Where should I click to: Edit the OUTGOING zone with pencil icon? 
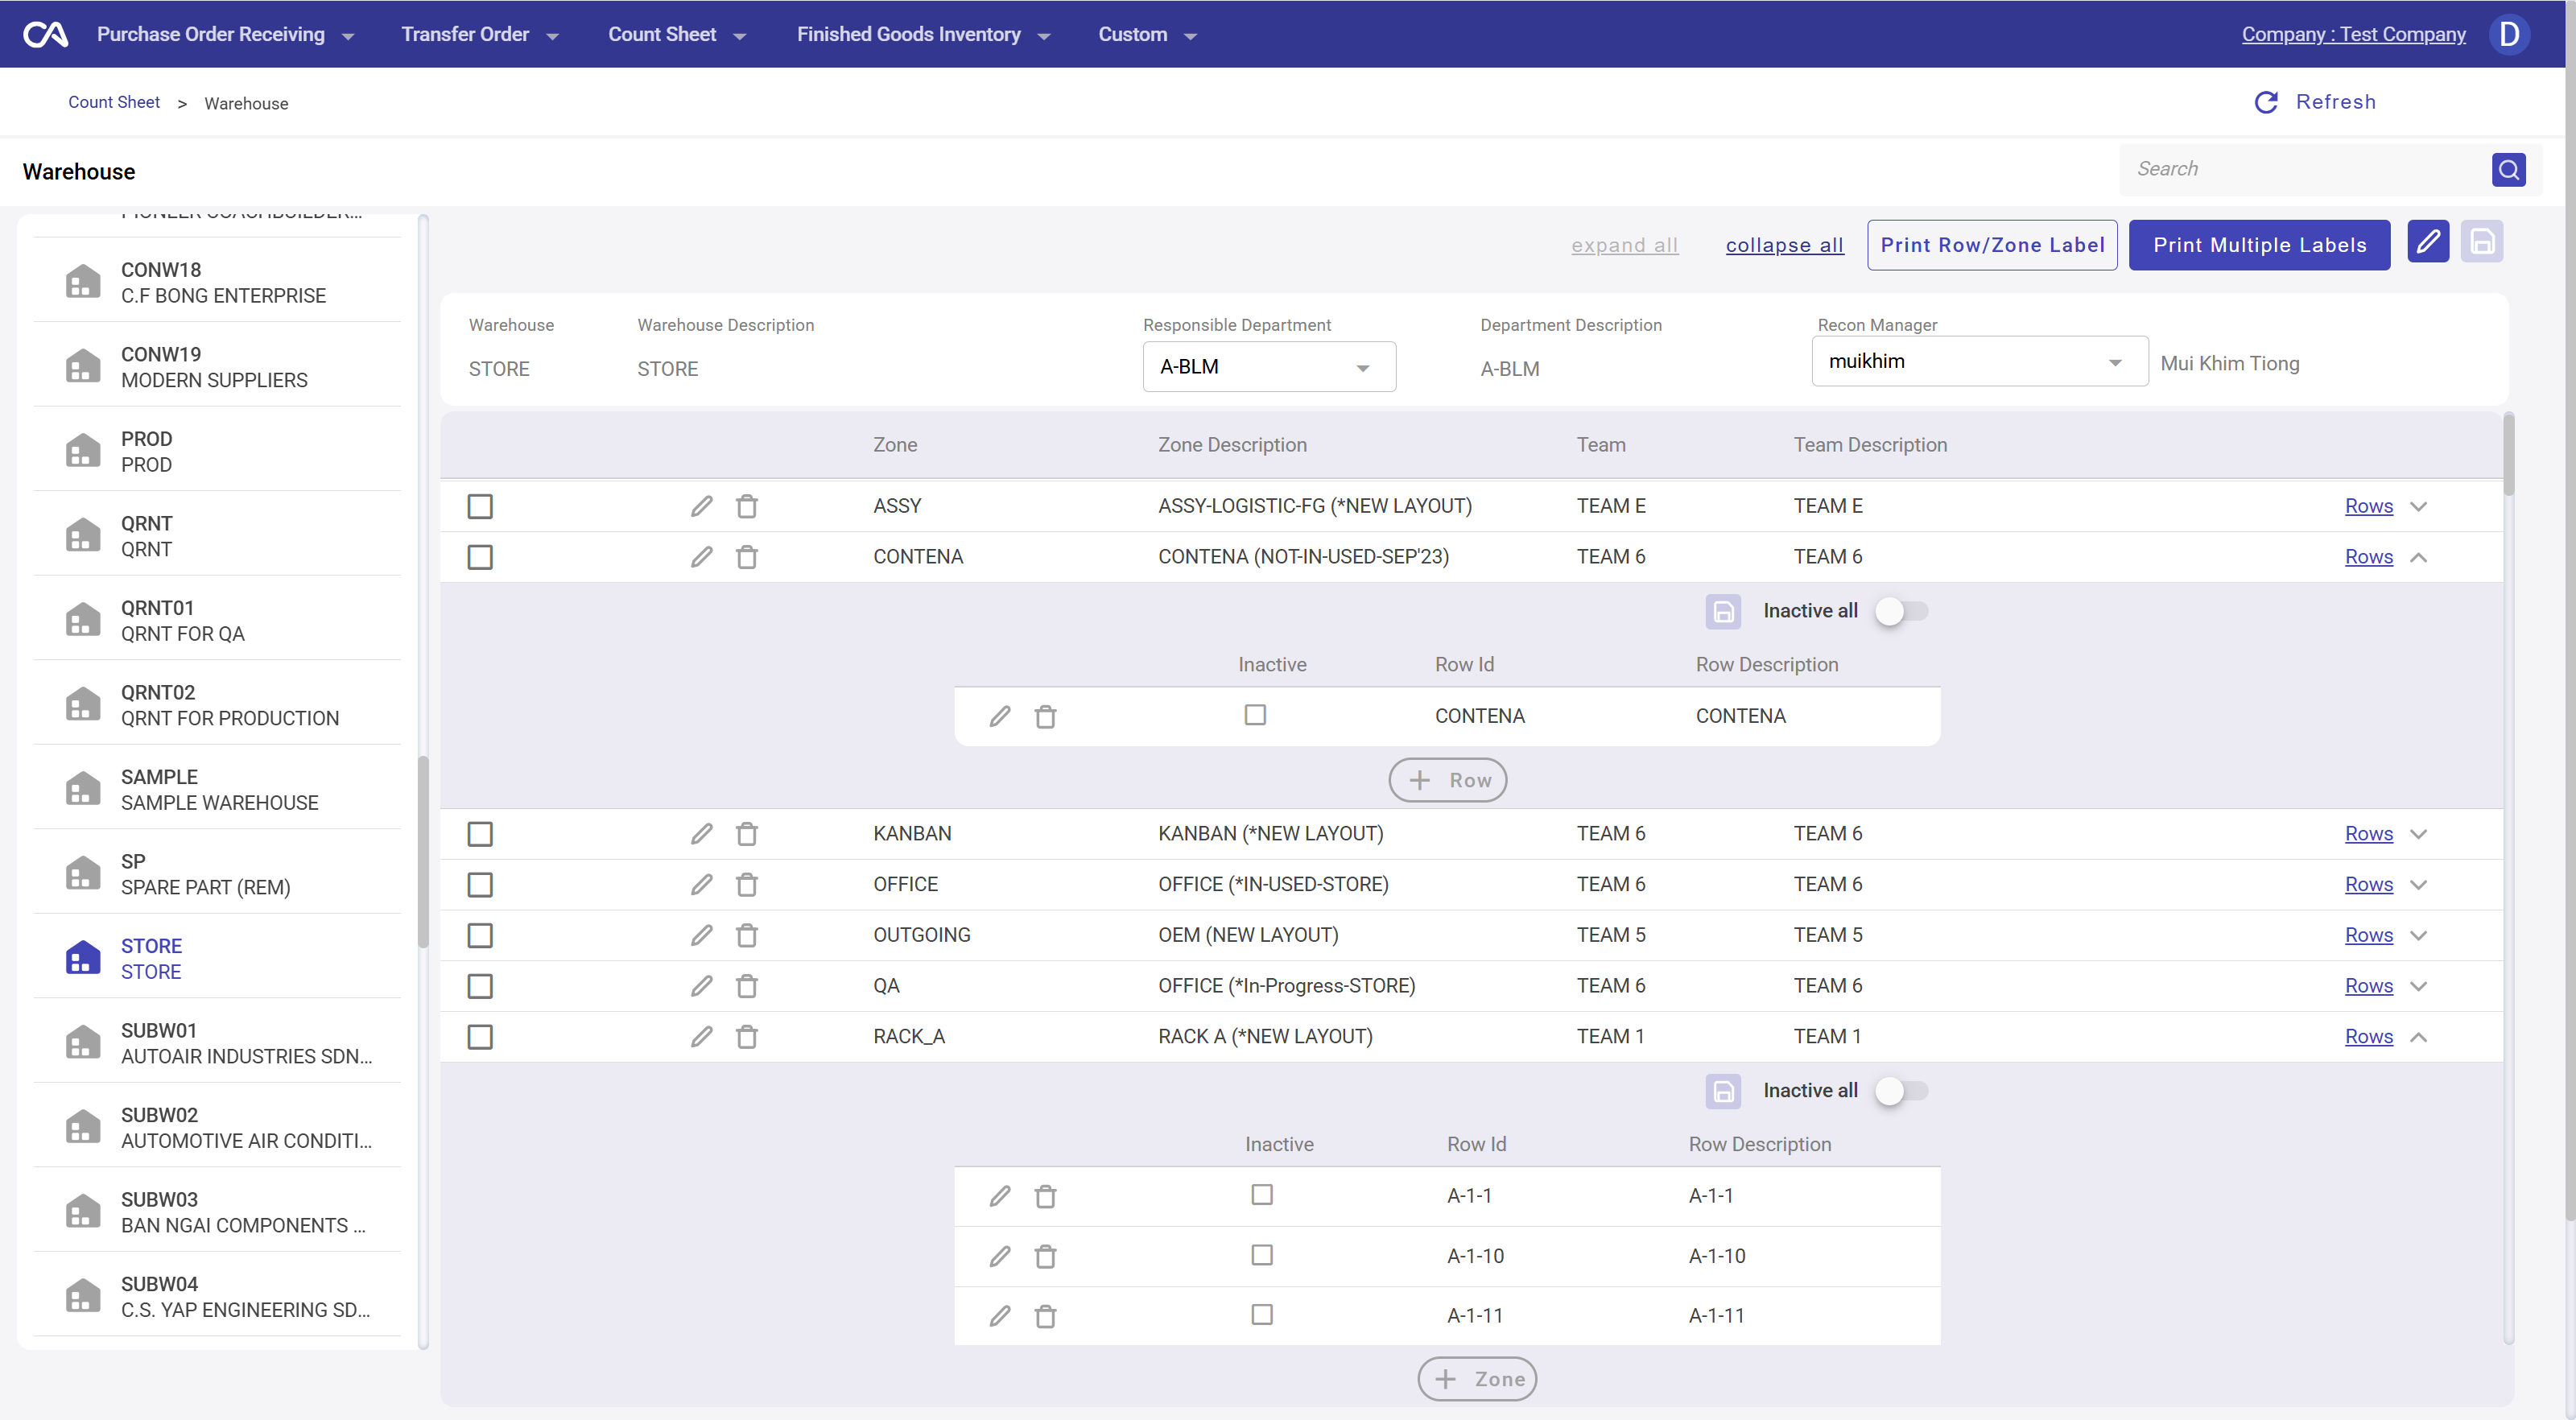[x=702, y=935]
